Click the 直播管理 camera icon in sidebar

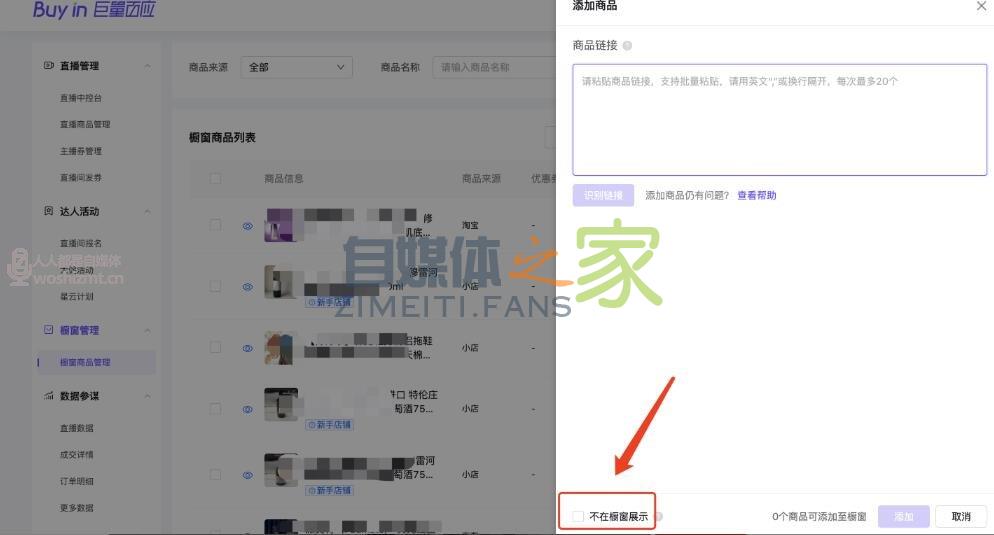(x=49, y=66)
